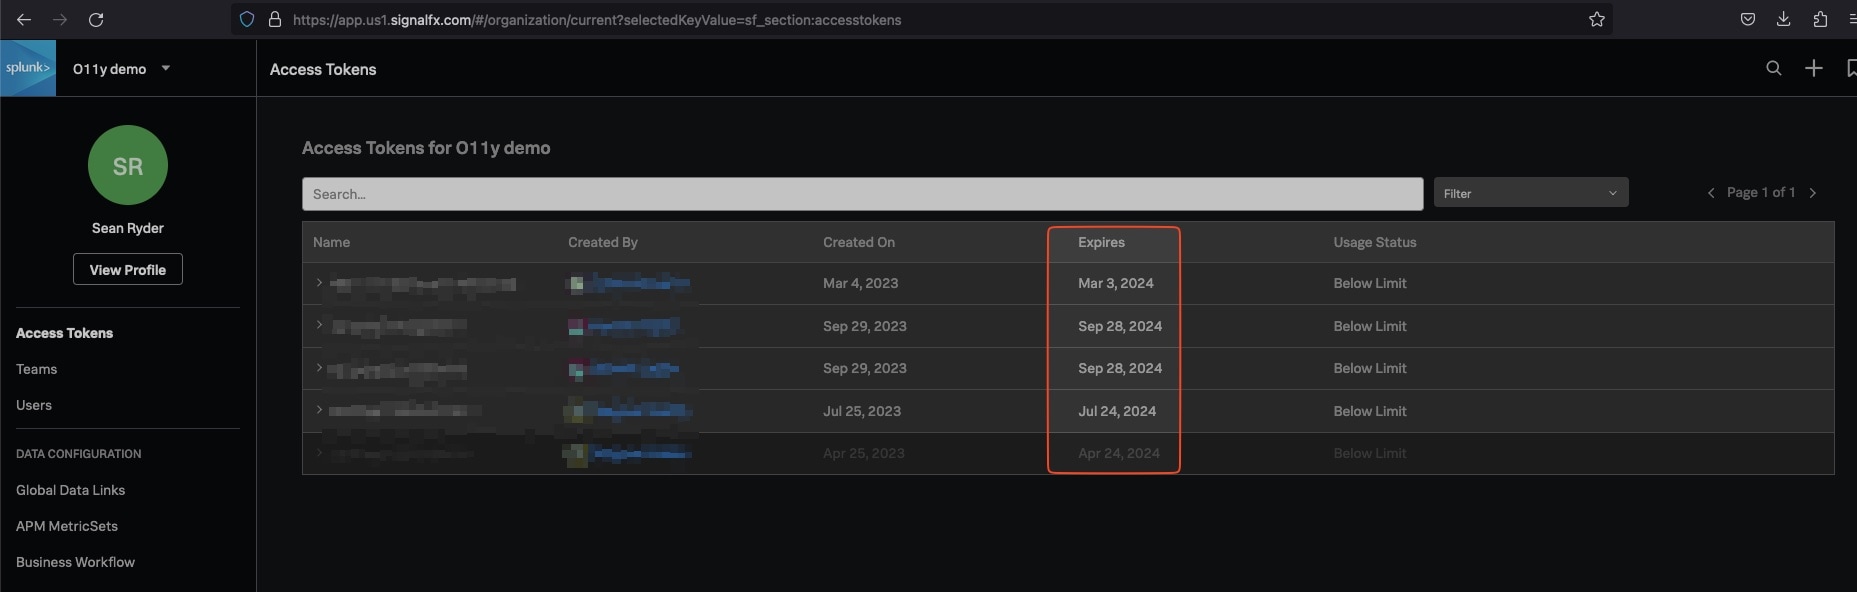Open APM MetricSets in the sidebar

coord(67,526)
